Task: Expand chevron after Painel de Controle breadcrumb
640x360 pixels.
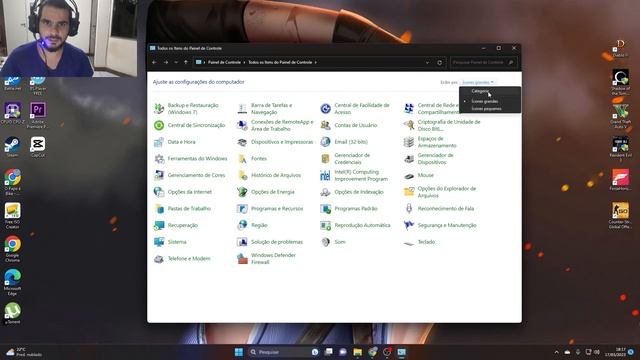Action: pos(244,62)
